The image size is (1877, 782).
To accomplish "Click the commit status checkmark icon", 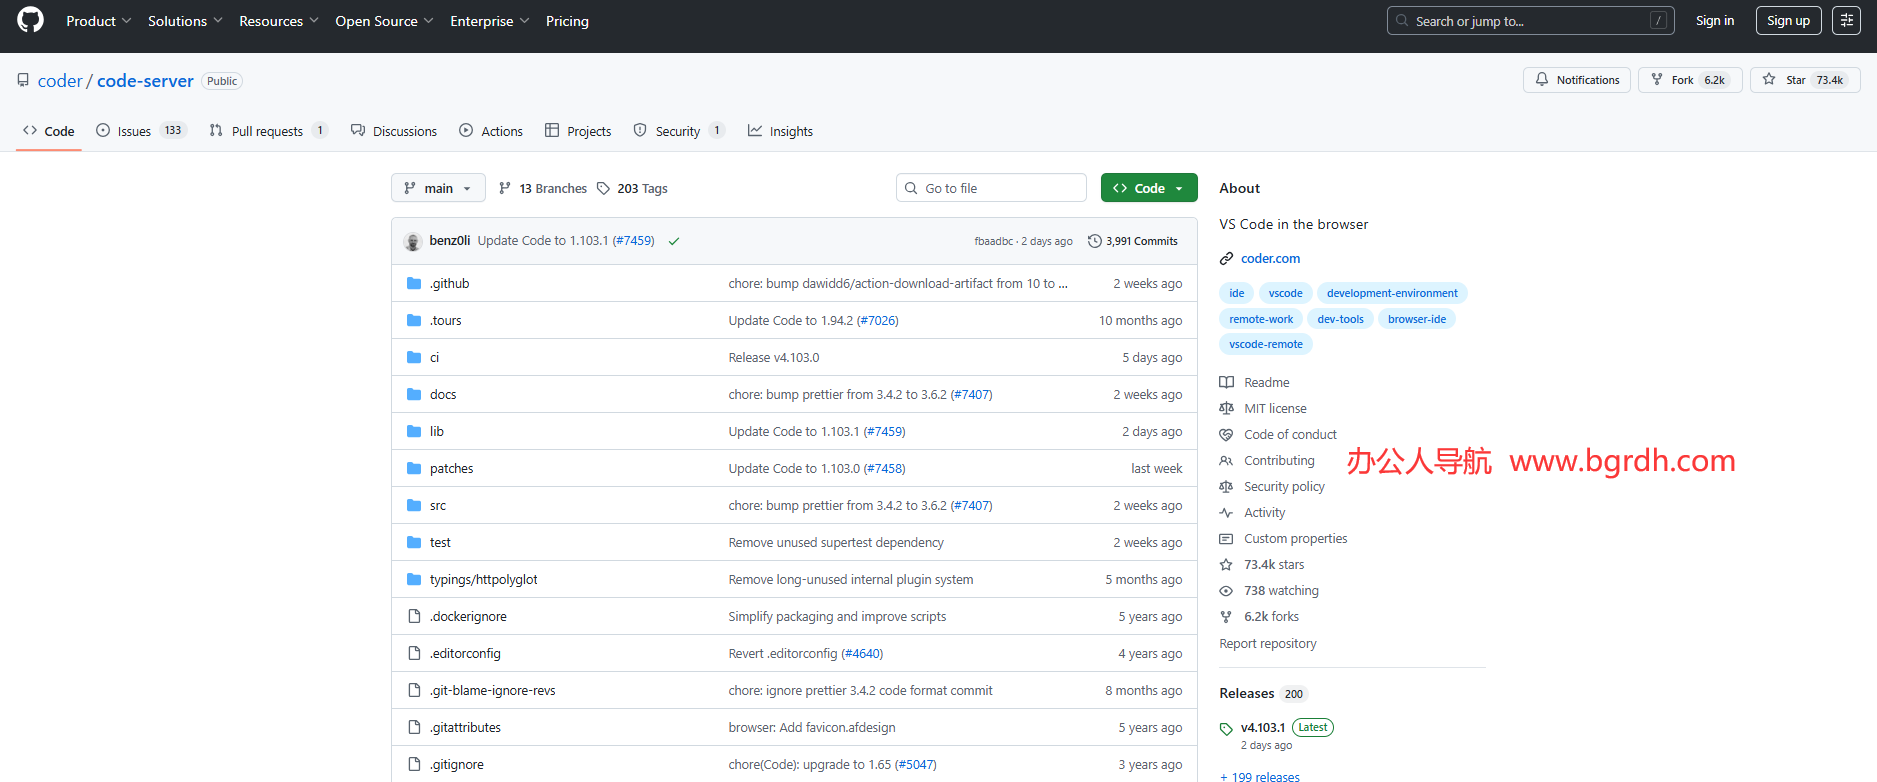I will coord(674,241).
